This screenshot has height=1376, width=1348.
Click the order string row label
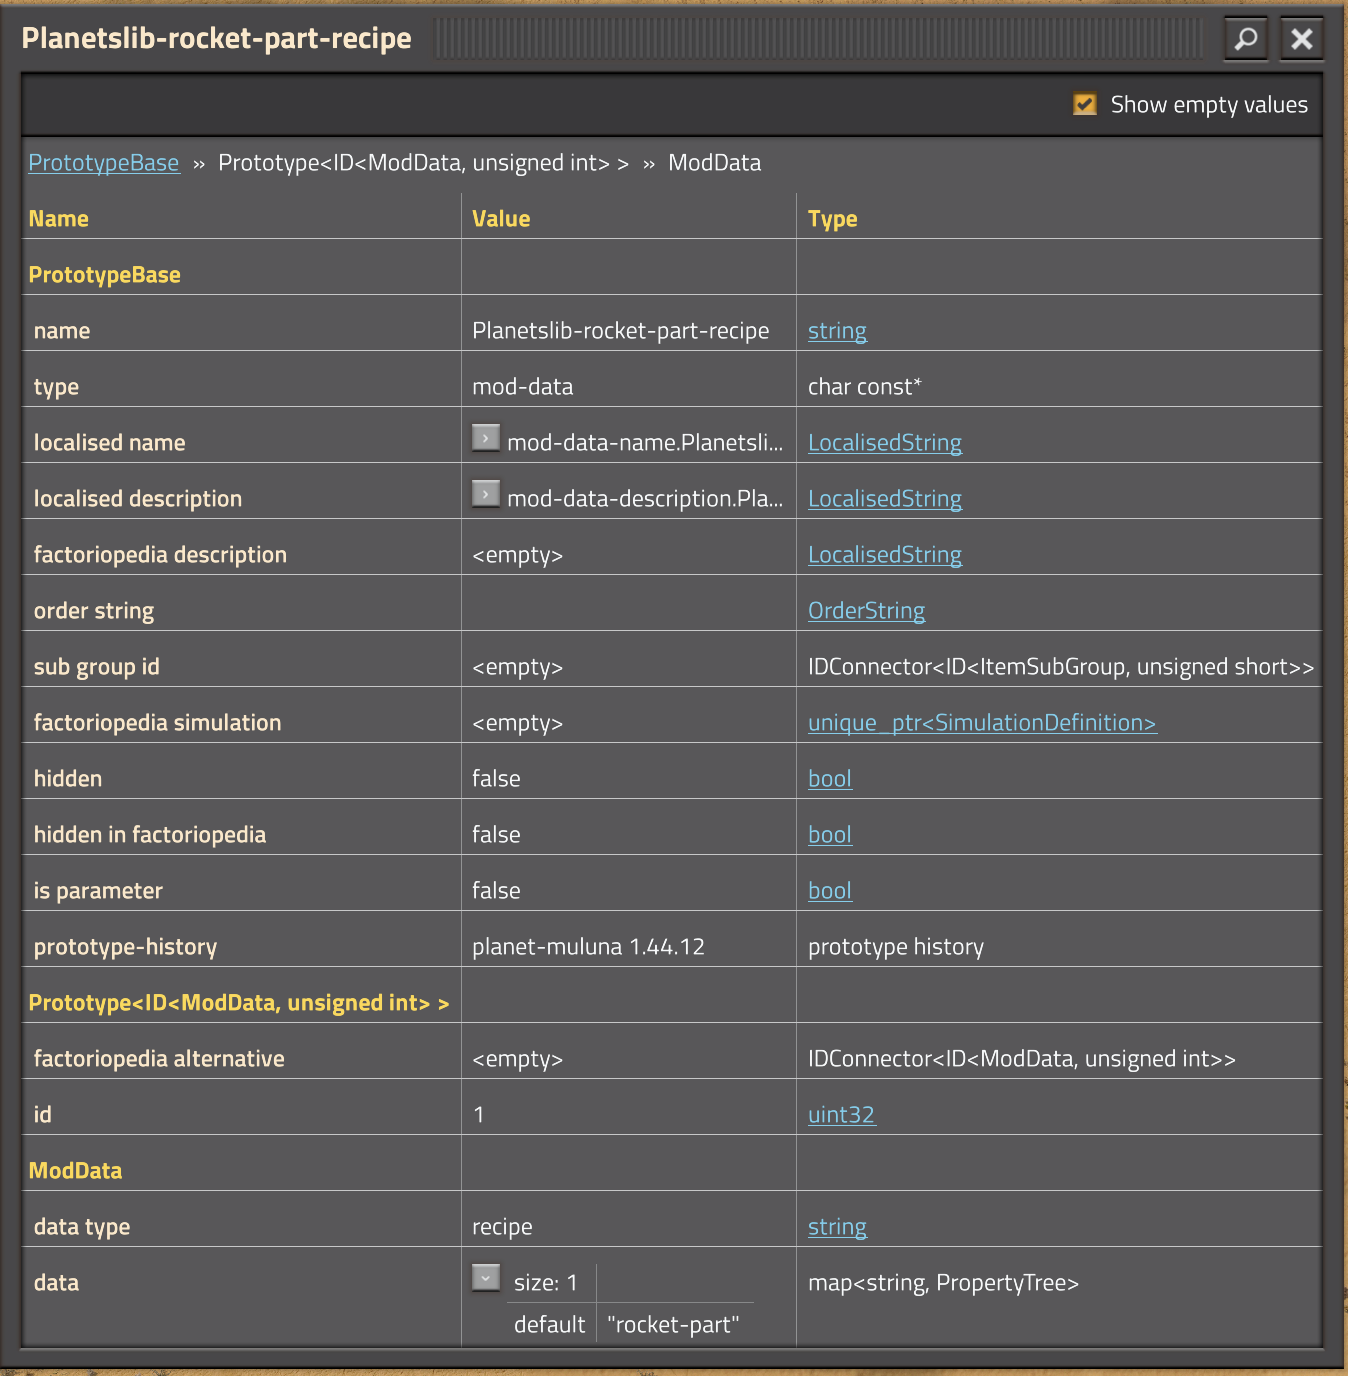[x=94, y=611]
